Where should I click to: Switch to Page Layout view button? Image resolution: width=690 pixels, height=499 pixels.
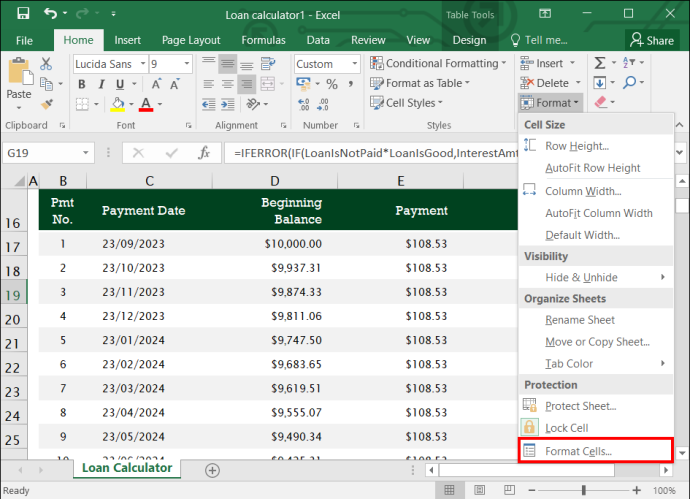(x=479, y=490)
